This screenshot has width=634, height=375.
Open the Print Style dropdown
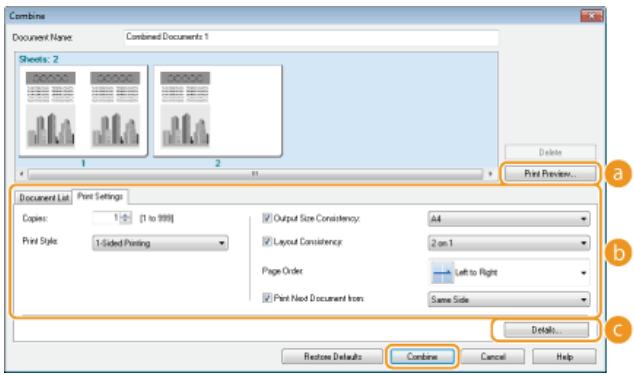coord(160,243)
